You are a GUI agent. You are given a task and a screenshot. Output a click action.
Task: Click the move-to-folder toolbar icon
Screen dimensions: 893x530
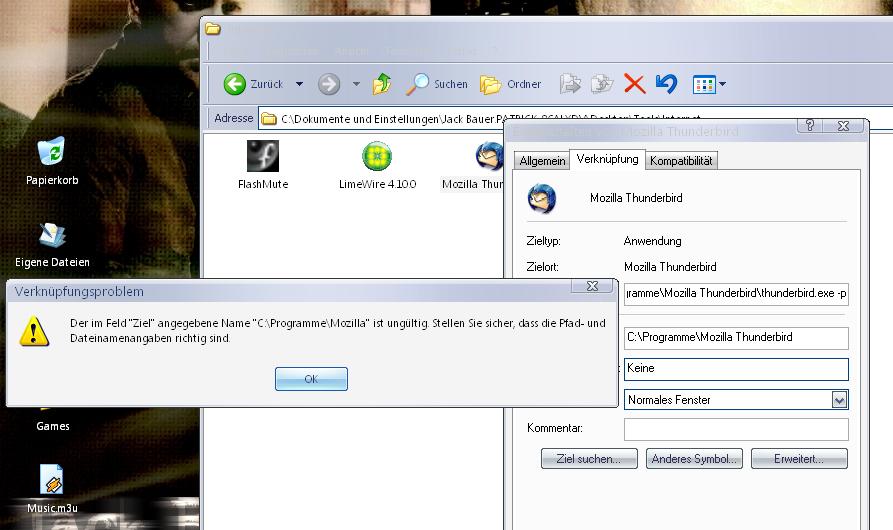[x=570, y=84]
